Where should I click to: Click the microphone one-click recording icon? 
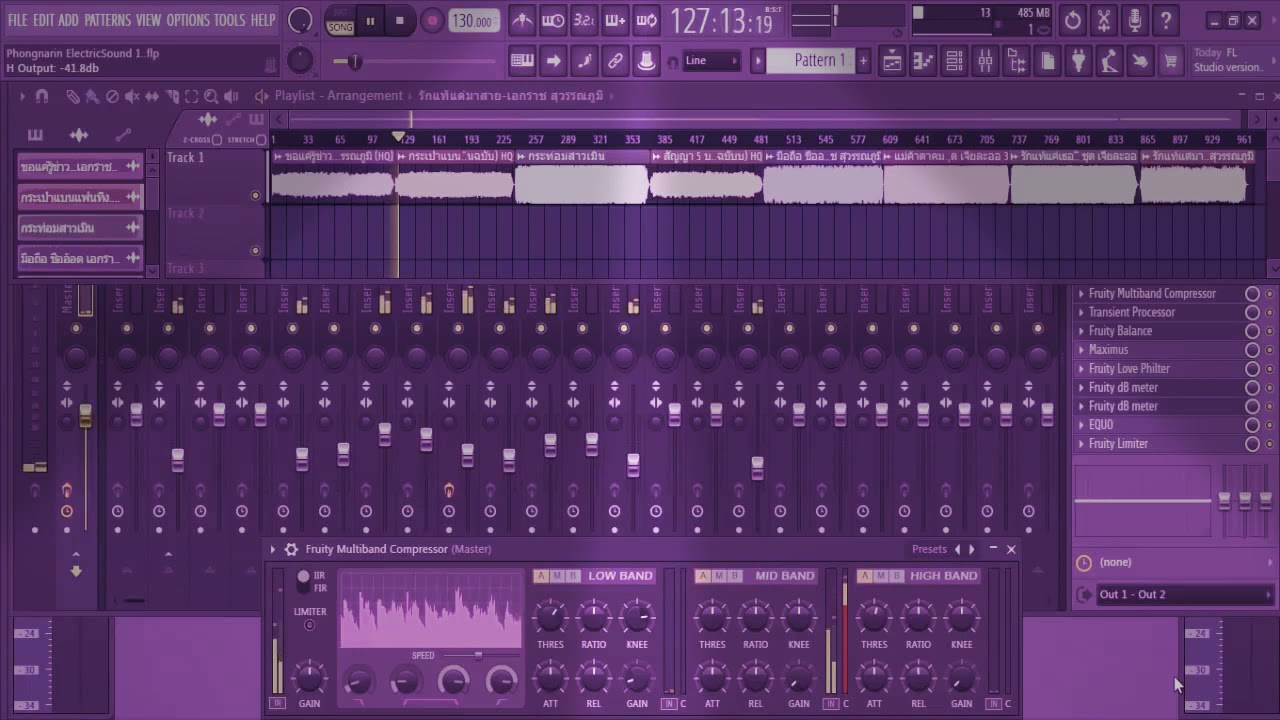[1135, 20]
